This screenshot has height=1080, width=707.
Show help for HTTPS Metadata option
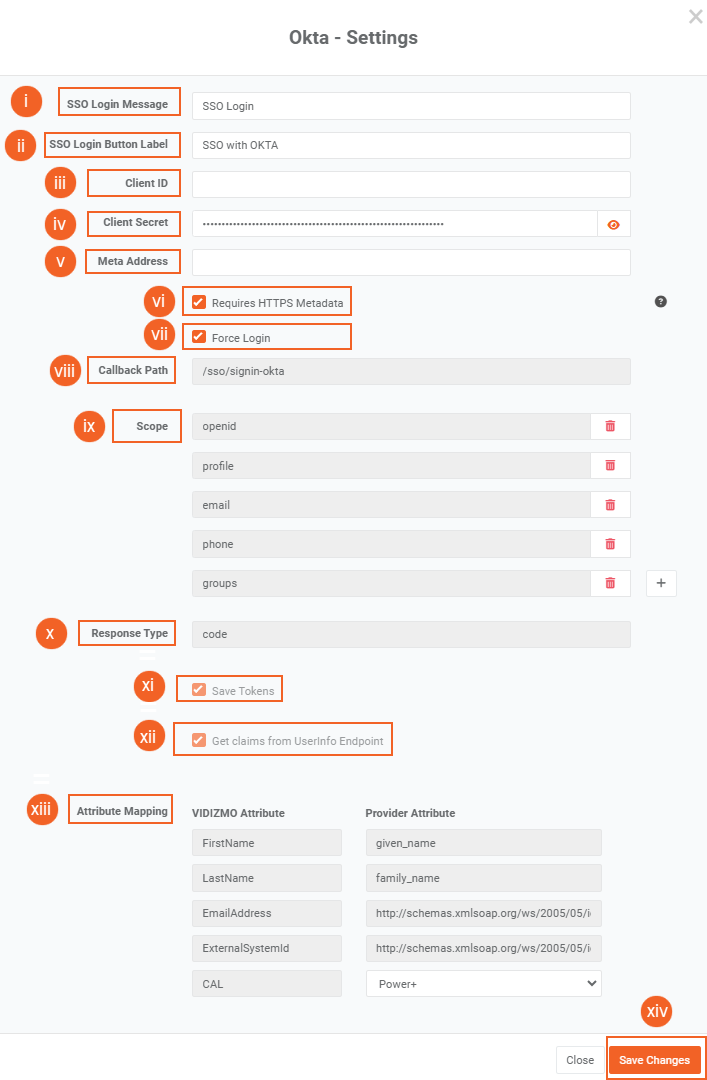point(661,301)
